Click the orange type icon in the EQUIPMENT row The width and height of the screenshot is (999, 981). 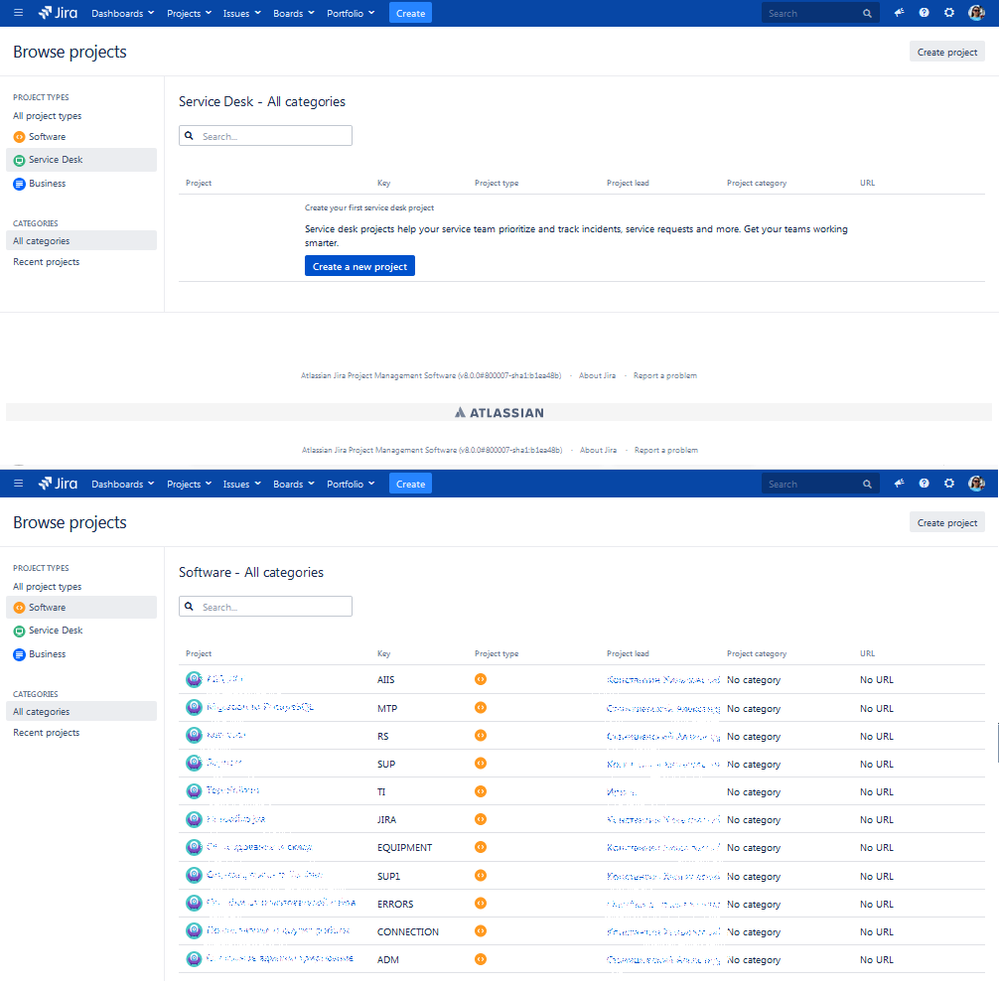(480, 847)
